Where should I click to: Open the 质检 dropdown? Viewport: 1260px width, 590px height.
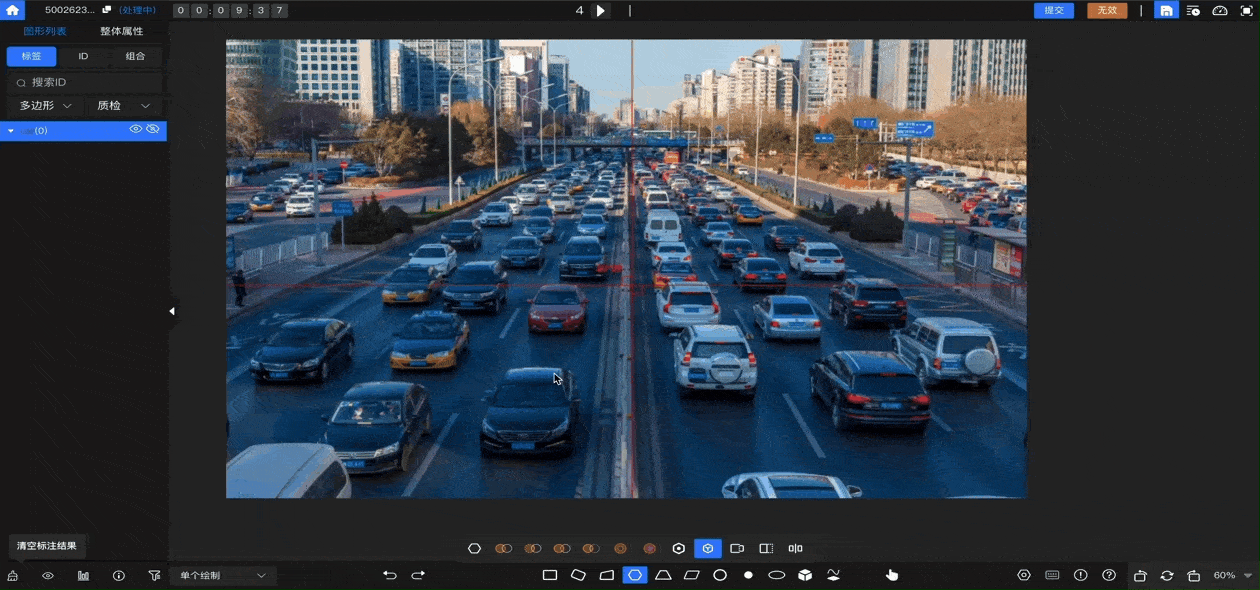[x=123, y=106]
